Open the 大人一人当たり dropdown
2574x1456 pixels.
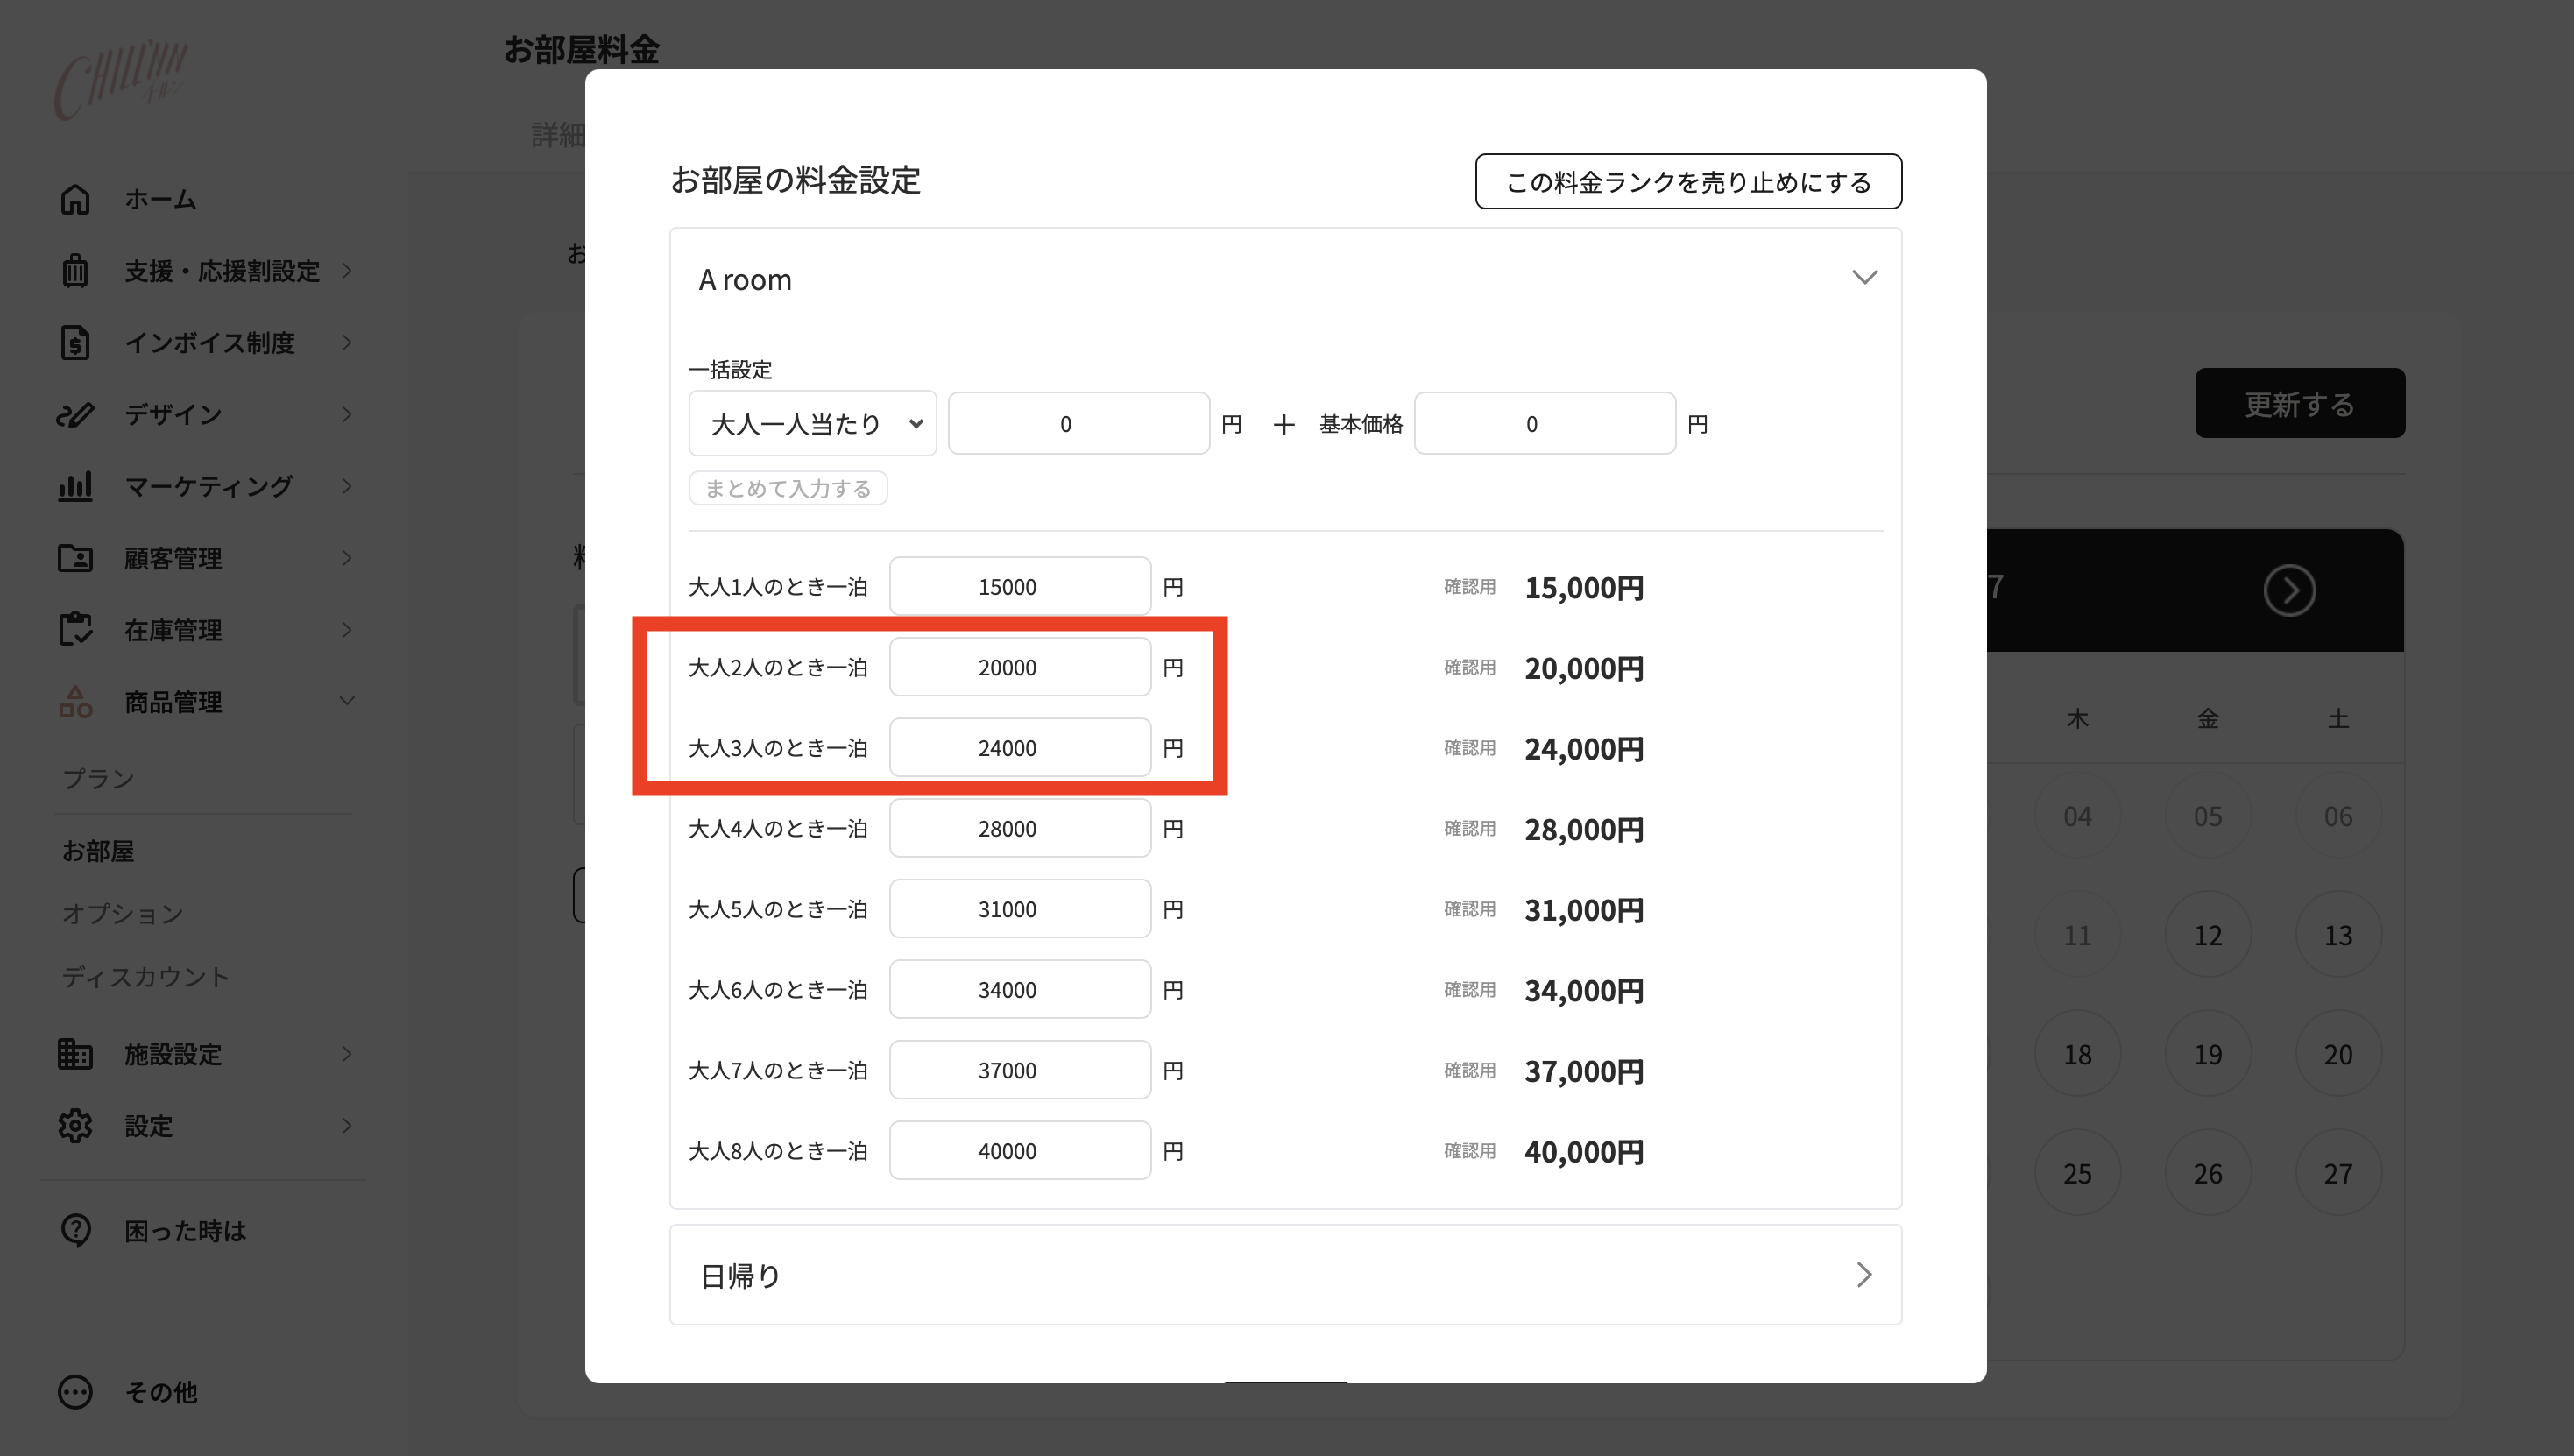tap(811, 423)
